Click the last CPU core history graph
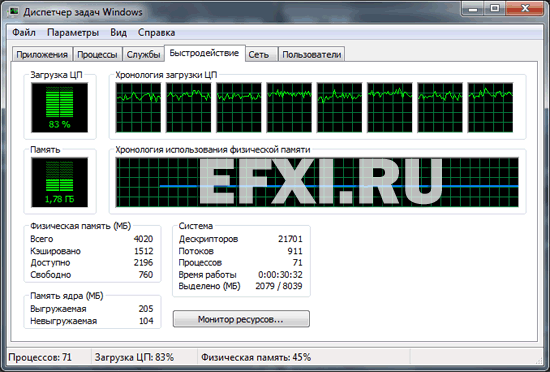 [x=490, y=108]
